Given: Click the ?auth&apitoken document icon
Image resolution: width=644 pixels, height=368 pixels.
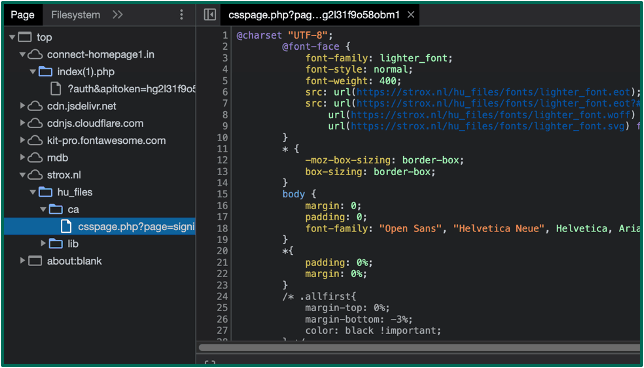Looking at the screenshot, I should click(56, 89).
